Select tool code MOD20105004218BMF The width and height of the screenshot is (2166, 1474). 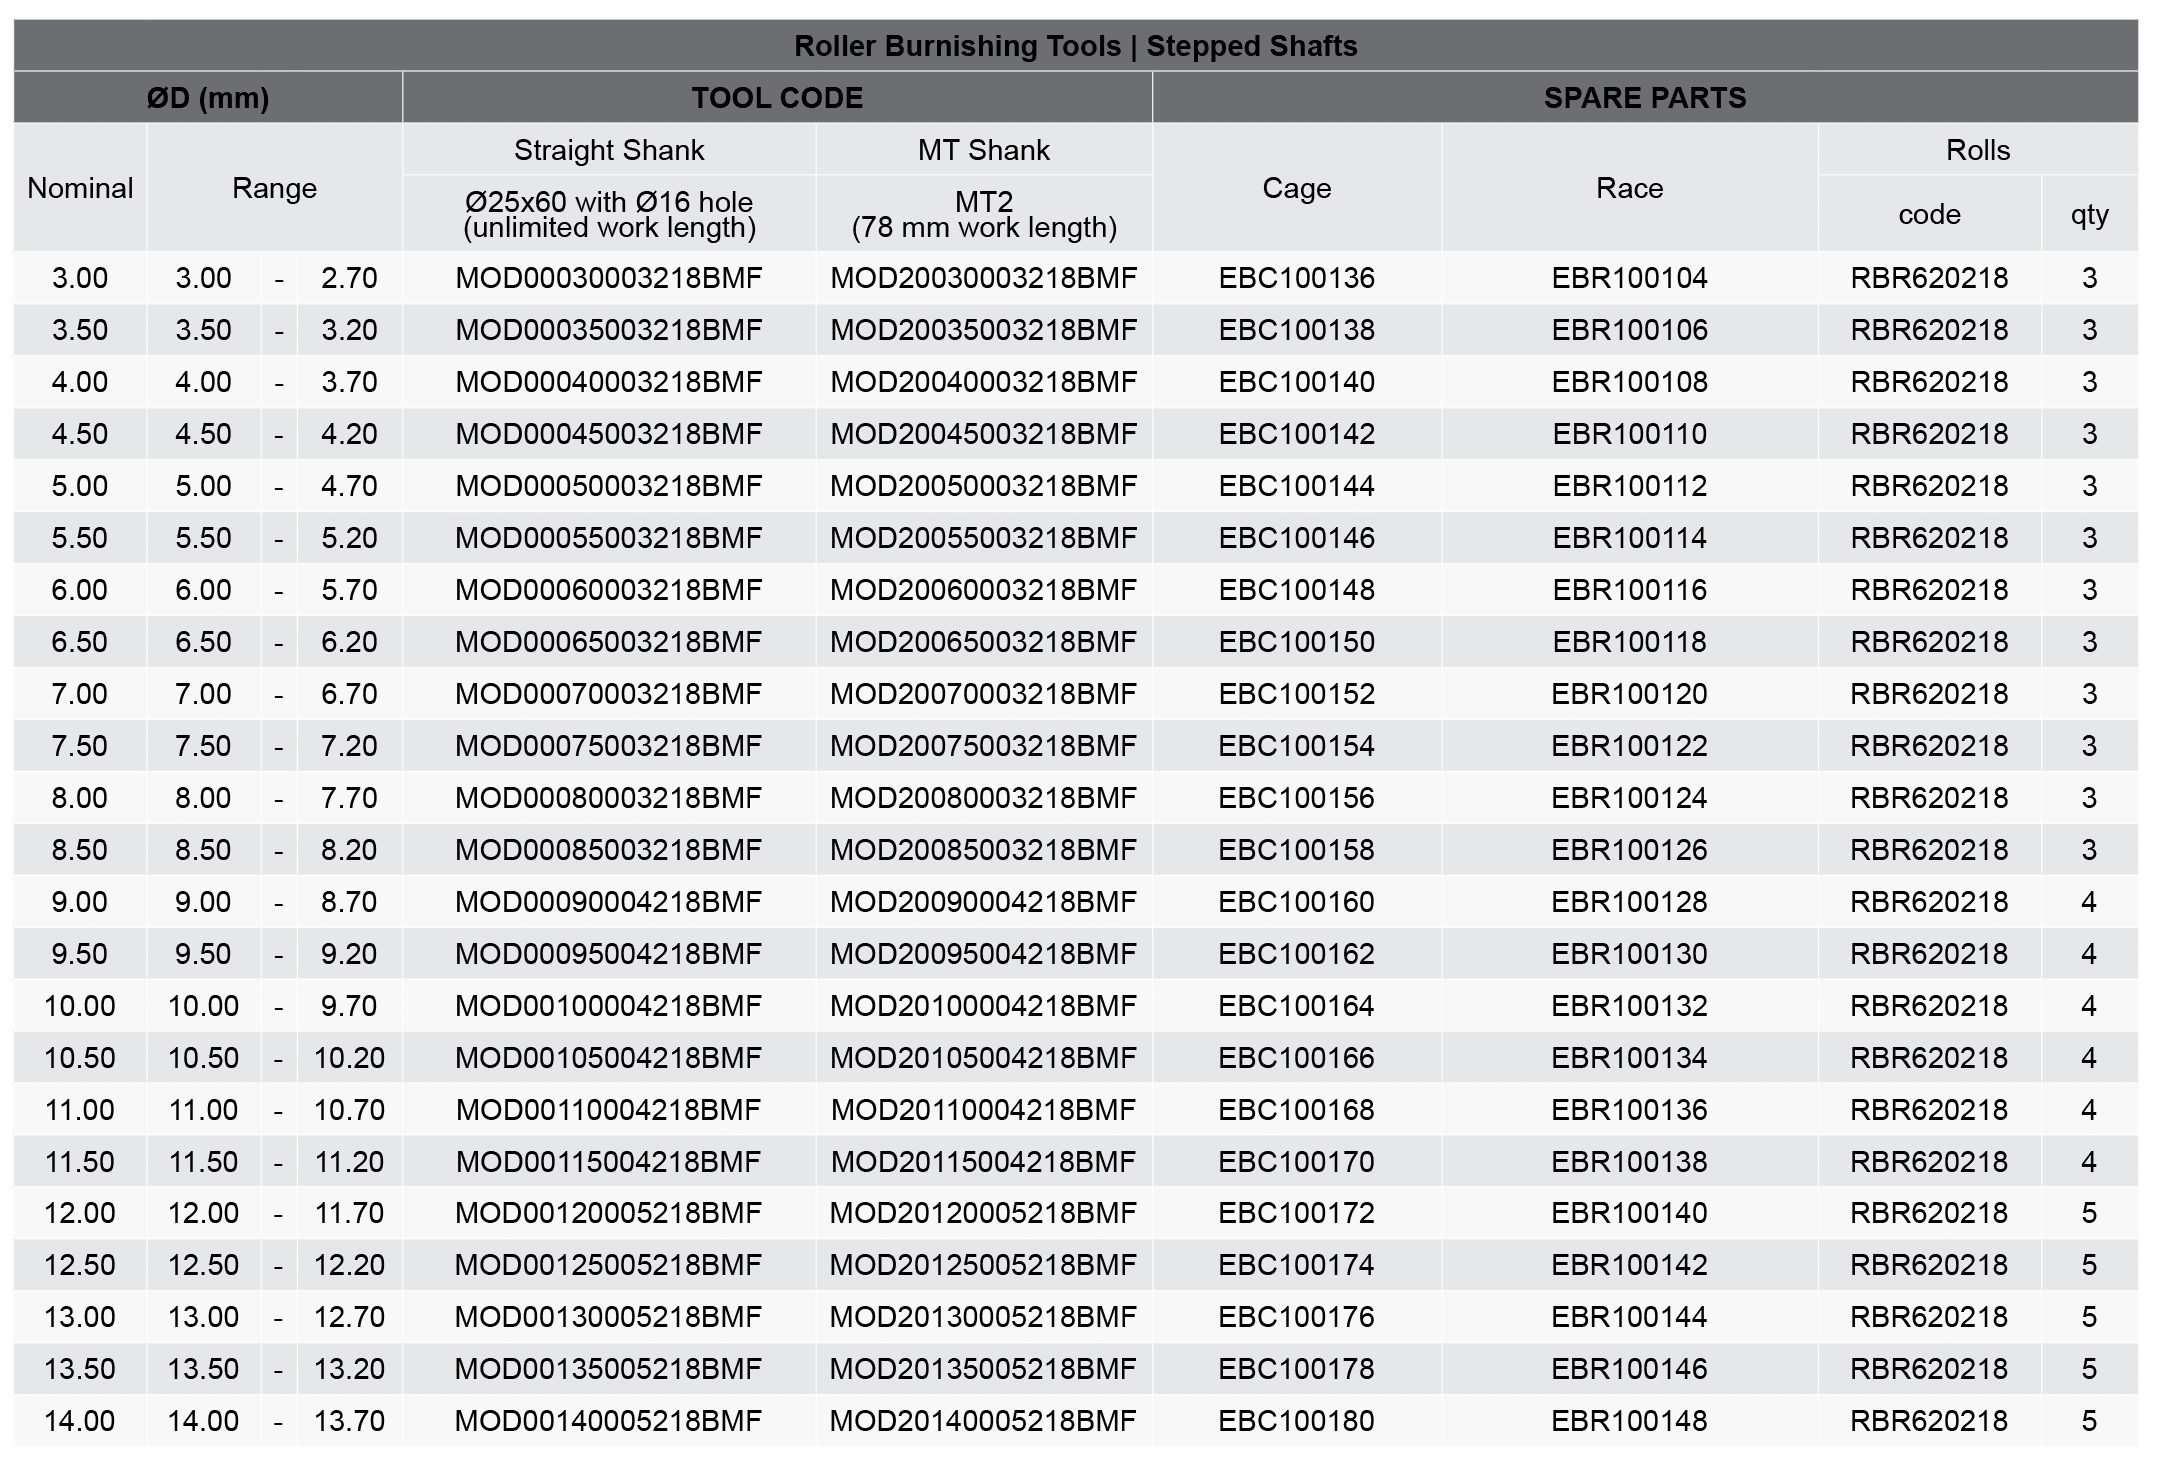984,1058
